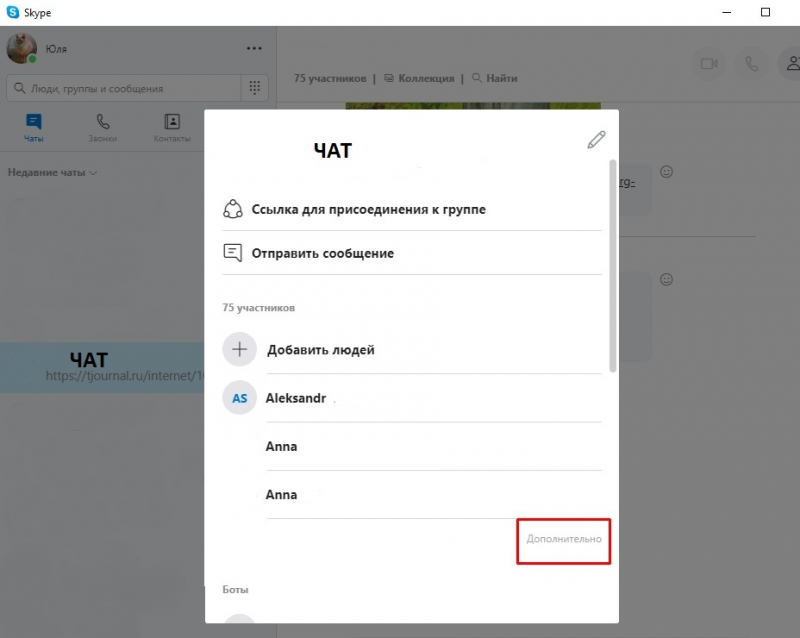Maximize the Skype window
Viewport: 800px width, 638px height.
765,12
